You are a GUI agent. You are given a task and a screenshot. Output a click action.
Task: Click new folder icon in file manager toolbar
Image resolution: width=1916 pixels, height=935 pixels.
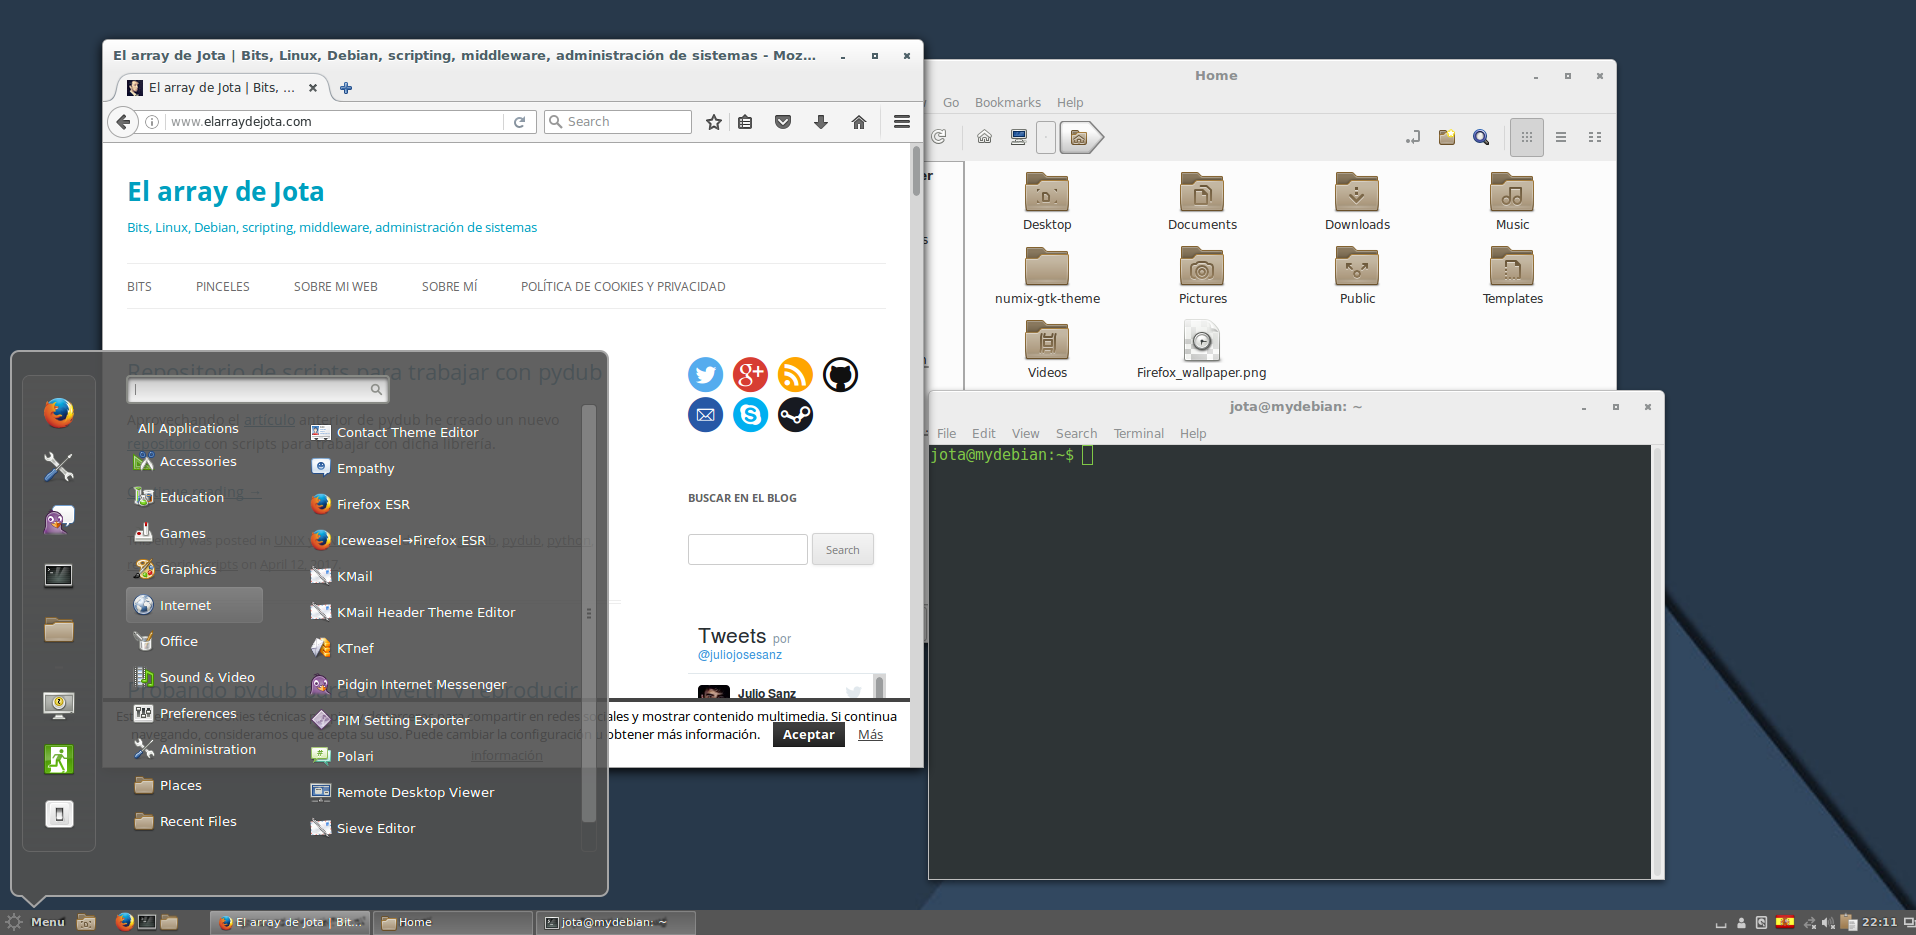point(1447,137)
